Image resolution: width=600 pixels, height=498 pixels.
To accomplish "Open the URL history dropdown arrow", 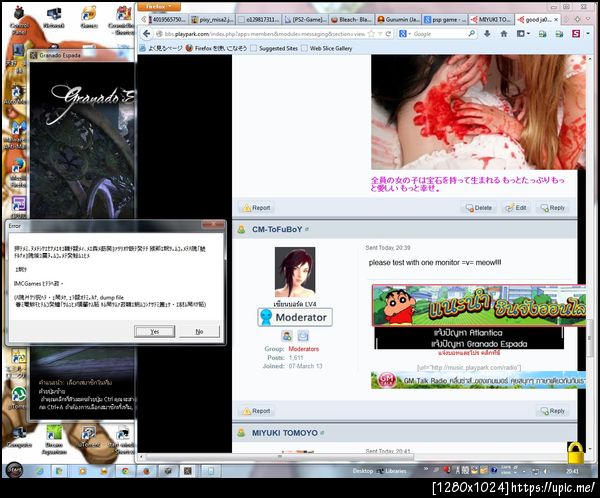I will coord(380,34).
